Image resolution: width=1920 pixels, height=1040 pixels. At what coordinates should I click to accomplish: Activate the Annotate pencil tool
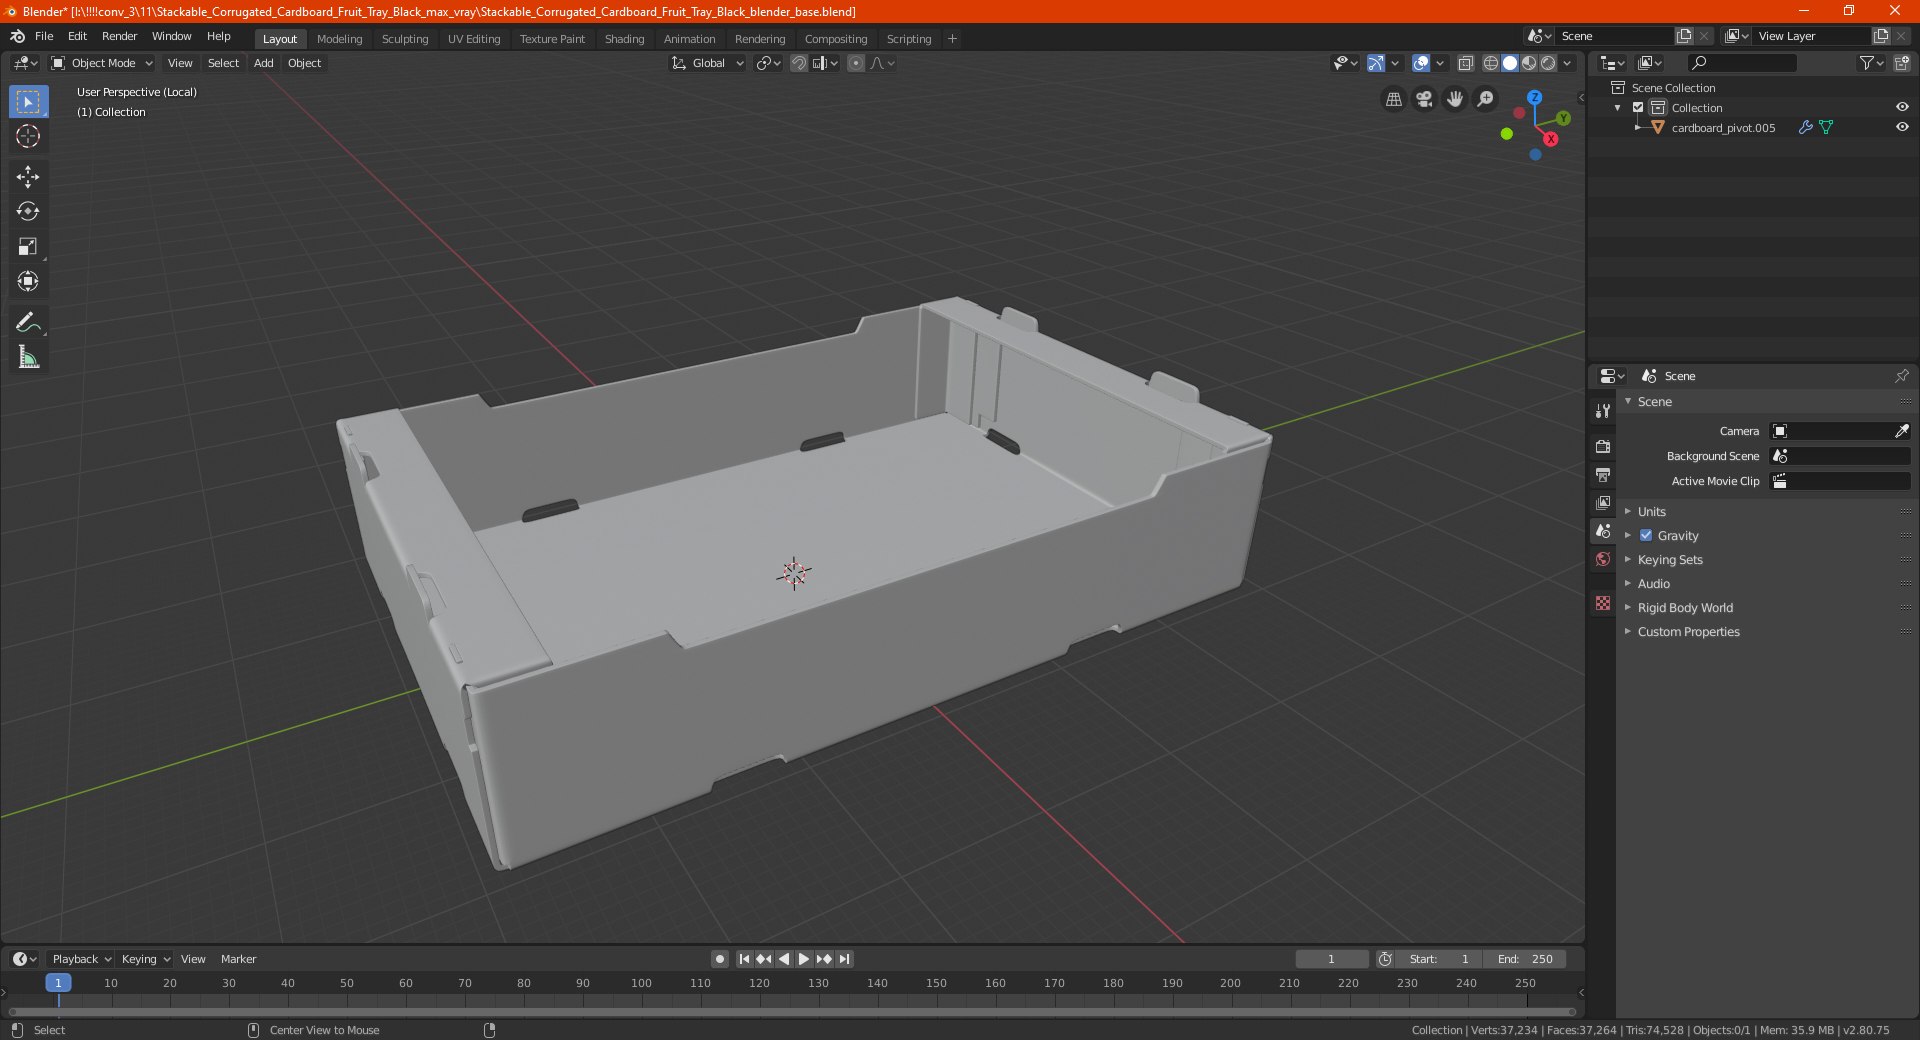[x=28, y=322]
